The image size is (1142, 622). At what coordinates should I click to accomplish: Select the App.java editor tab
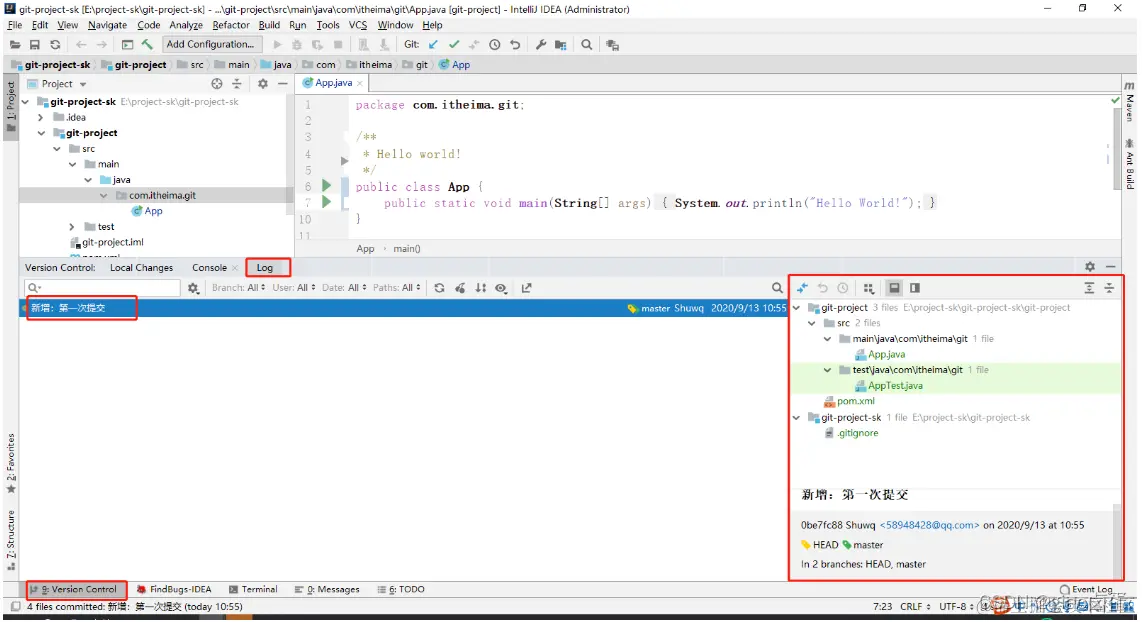(x=333, y=83)
